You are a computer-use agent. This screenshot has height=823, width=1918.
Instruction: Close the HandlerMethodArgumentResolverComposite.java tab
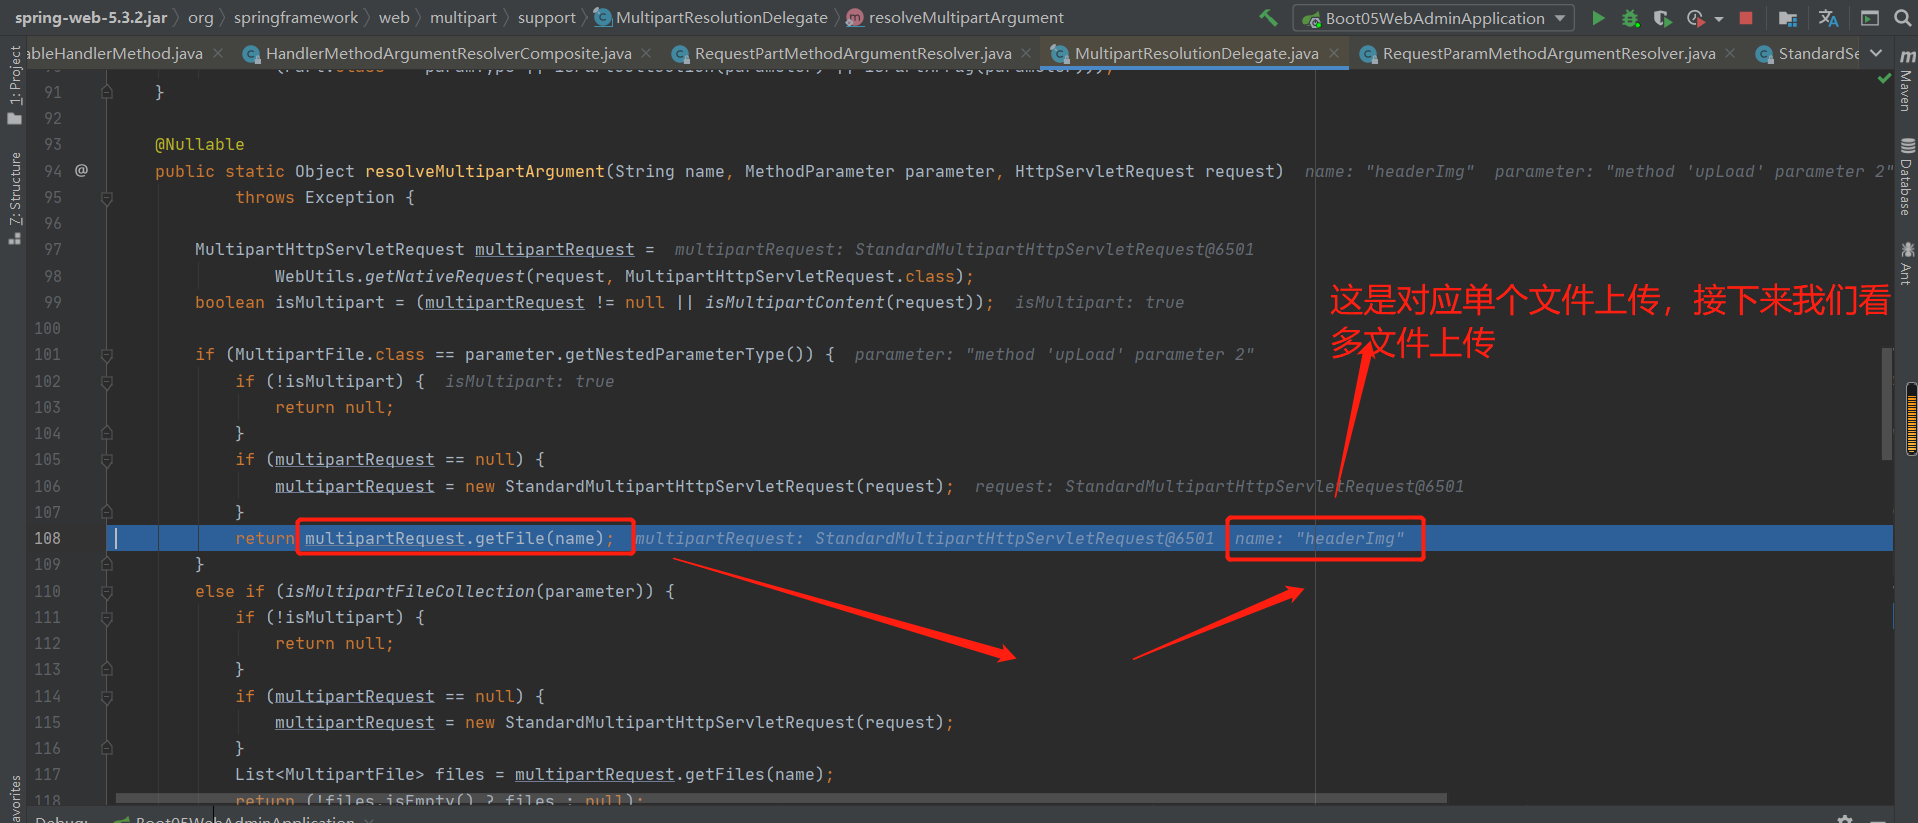click(646, 53)
